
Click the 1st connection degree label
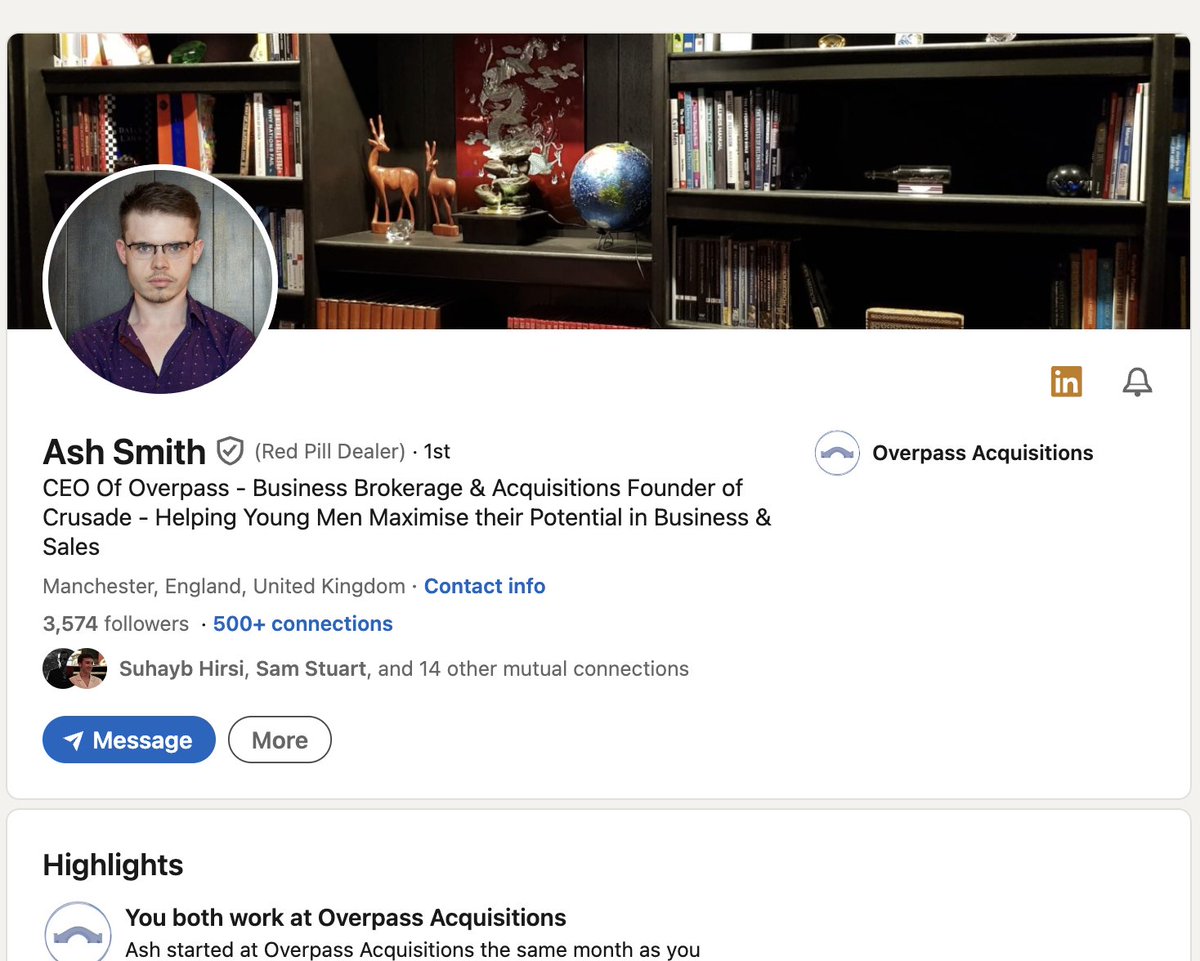click(438, 452)
